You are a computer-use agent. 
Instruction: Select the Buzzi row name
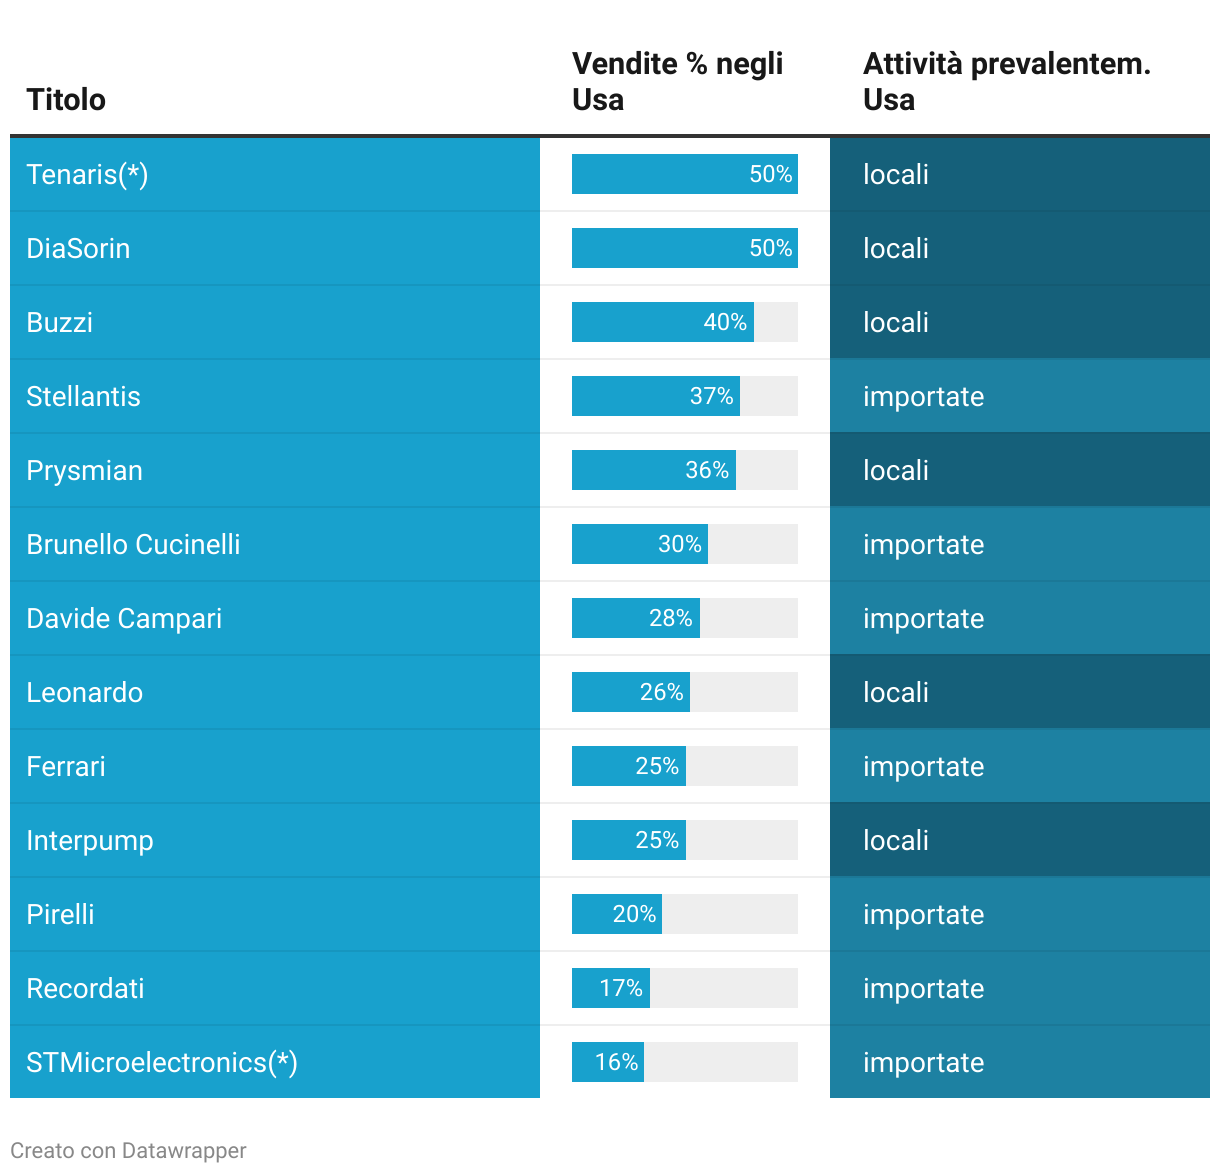pyautogui.click(x=60, y=323)
